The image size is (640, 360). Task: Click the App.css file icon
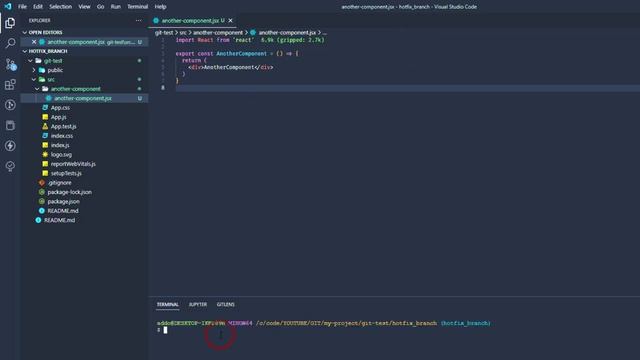[45, 107]
